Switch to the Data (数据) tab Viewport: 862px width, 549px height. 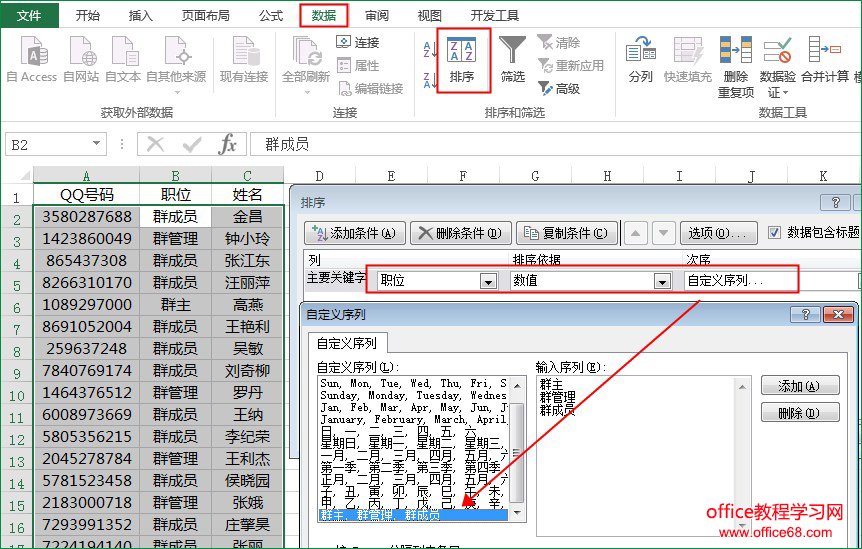coord(324,15)
